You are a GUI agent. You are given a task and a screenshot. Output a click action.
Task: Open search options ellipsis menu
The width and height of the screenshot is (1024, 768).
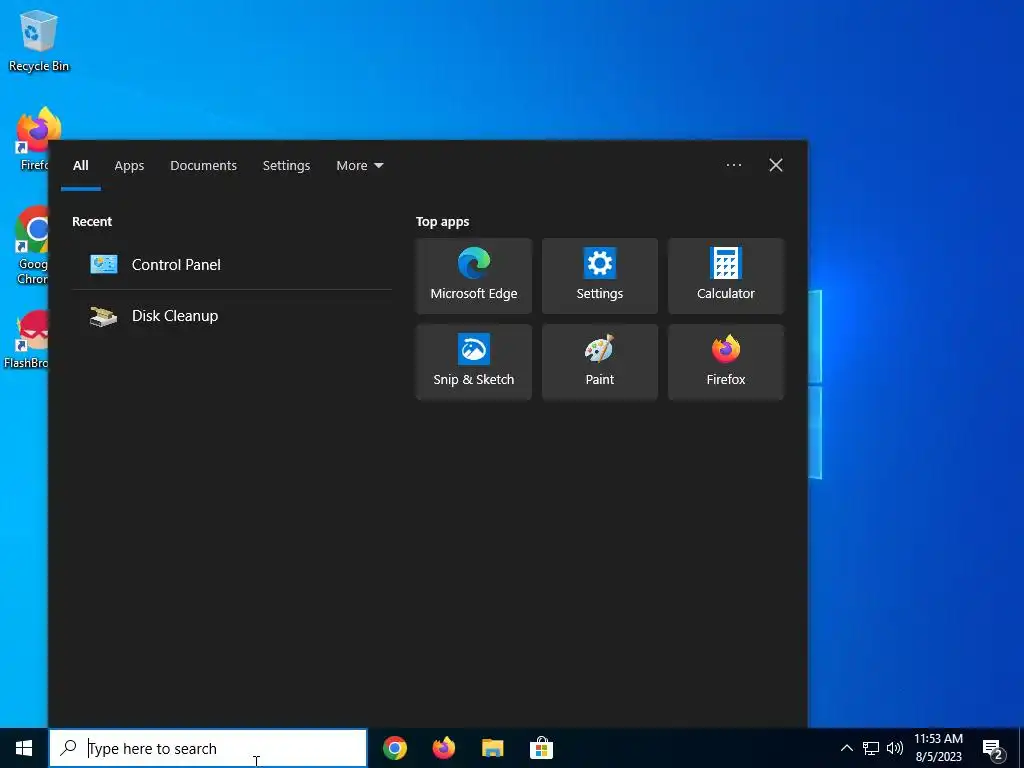[734, 165]
